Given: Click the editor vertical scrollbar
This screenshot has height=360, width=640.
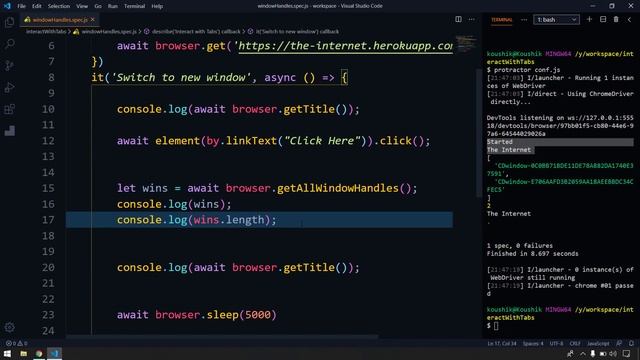Looking at the screenshot, I should (x=478, y=133).
